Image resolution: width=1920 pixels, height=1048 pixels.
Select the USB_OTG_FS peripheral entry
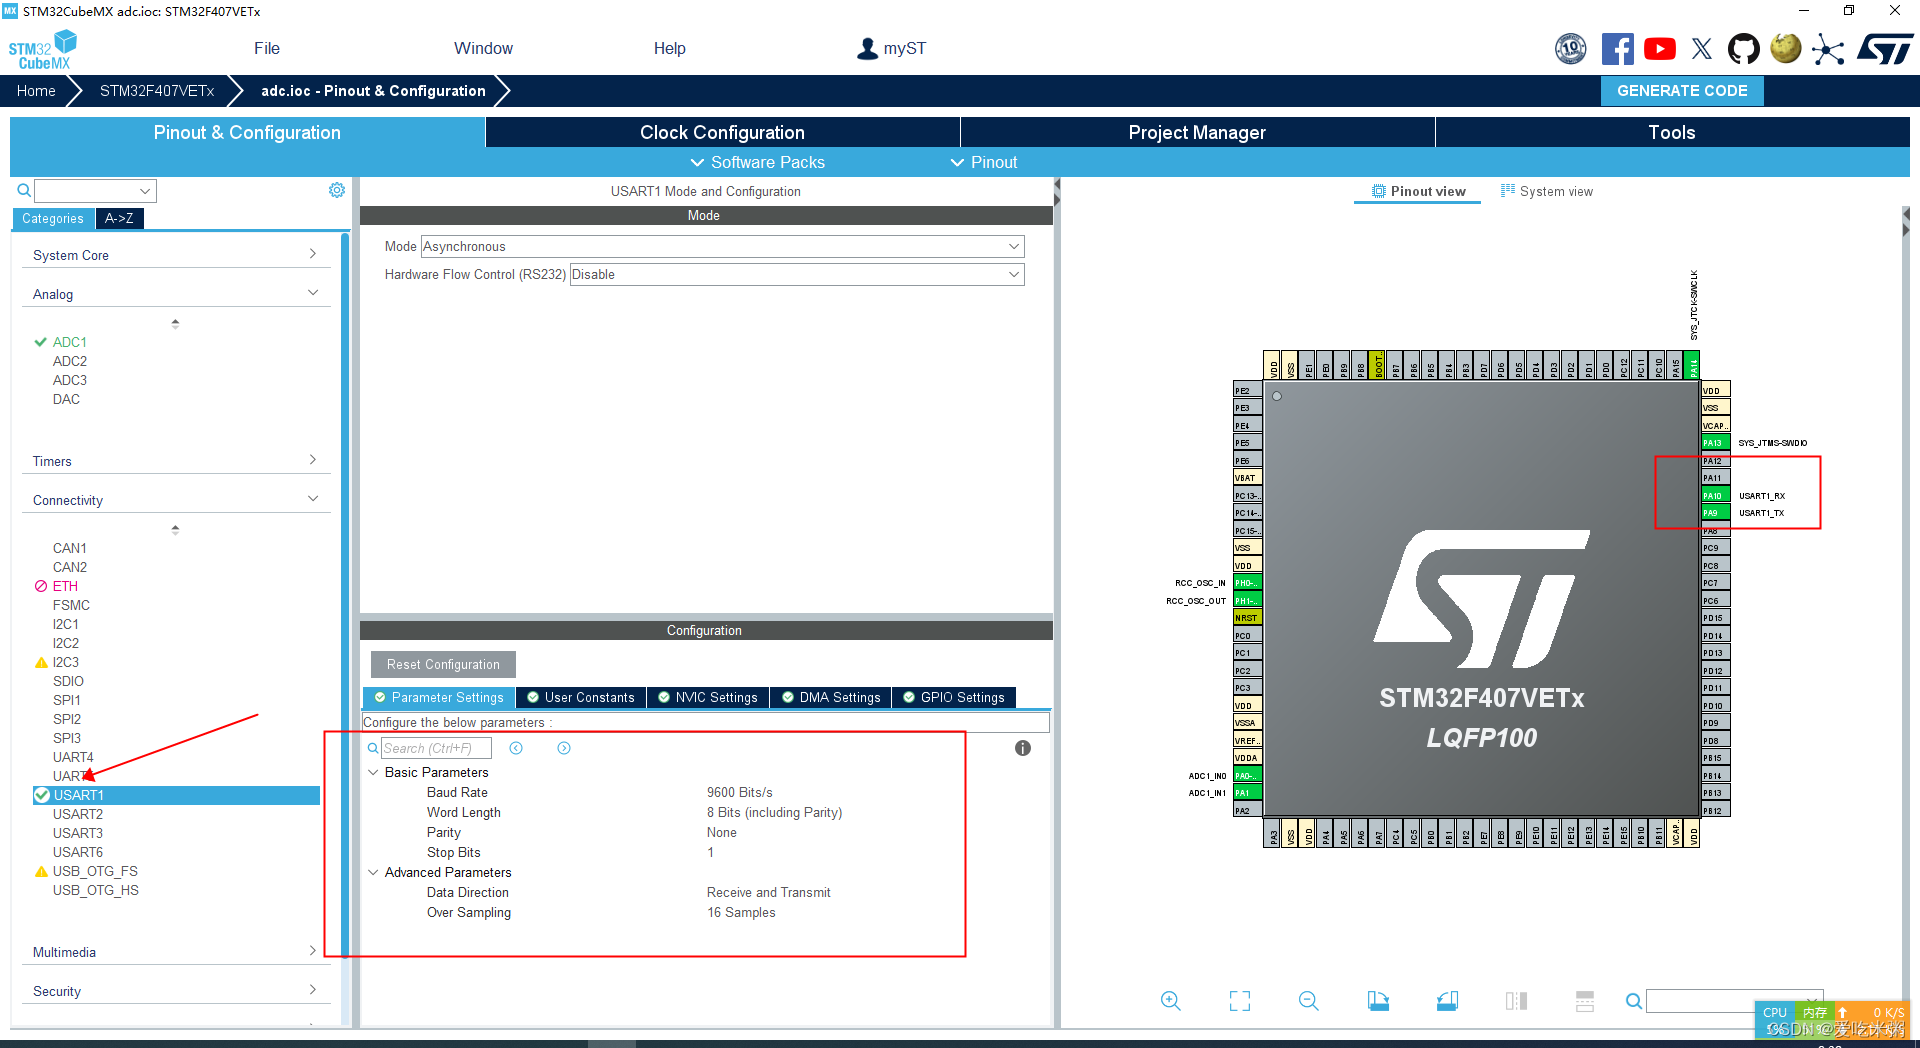click(95, 871)
